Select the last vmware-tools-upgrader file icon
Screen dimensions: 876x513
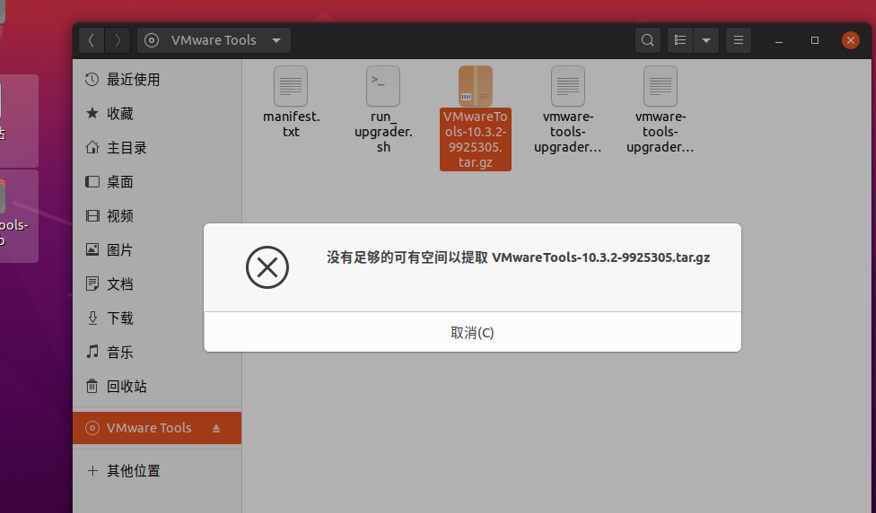[660, 86]
